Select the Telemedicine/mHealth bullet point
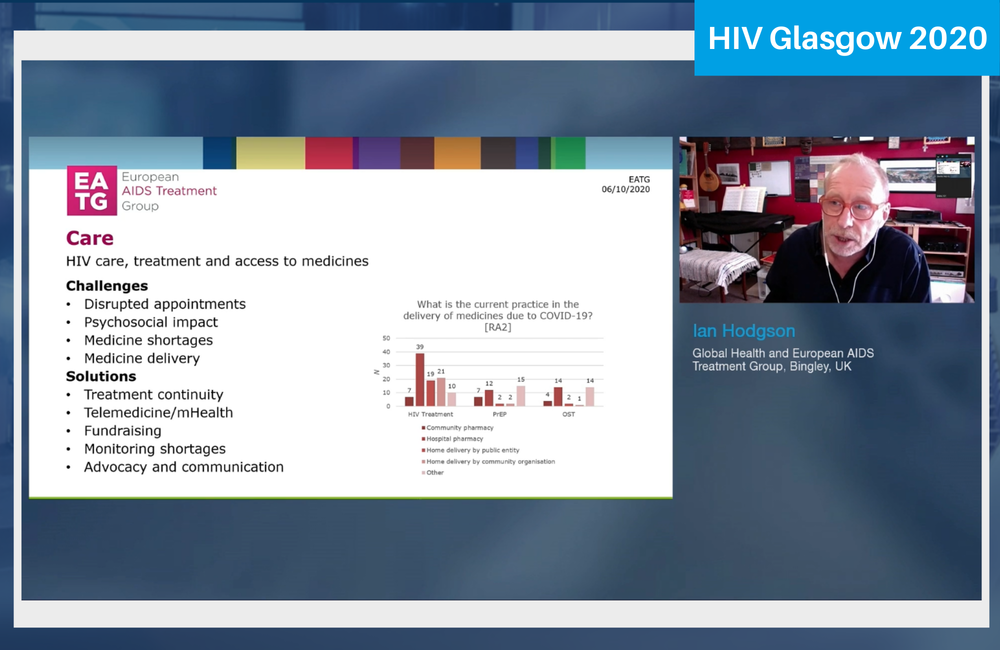The image size is (1000, 650). coord(158,413)
